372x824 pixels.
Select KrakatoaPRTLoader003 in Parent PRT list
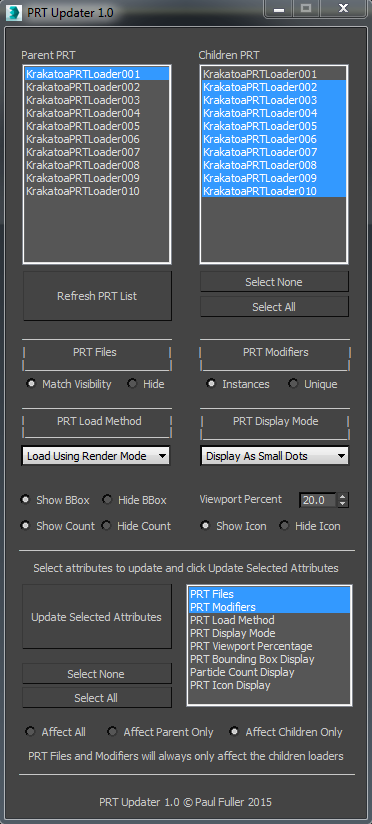97,100
